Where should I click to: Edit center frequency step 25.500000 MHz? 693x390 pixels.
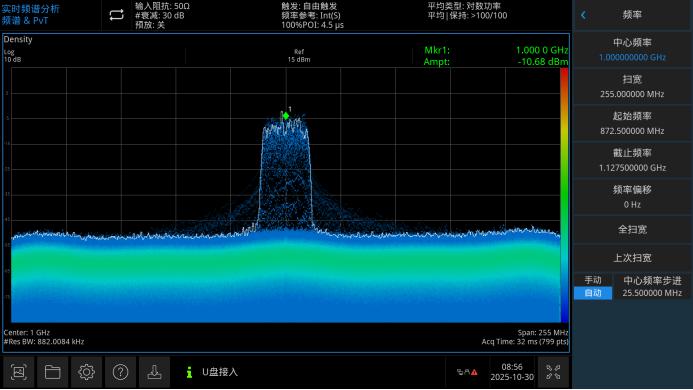pyautogui.click(x=652, y=287)
